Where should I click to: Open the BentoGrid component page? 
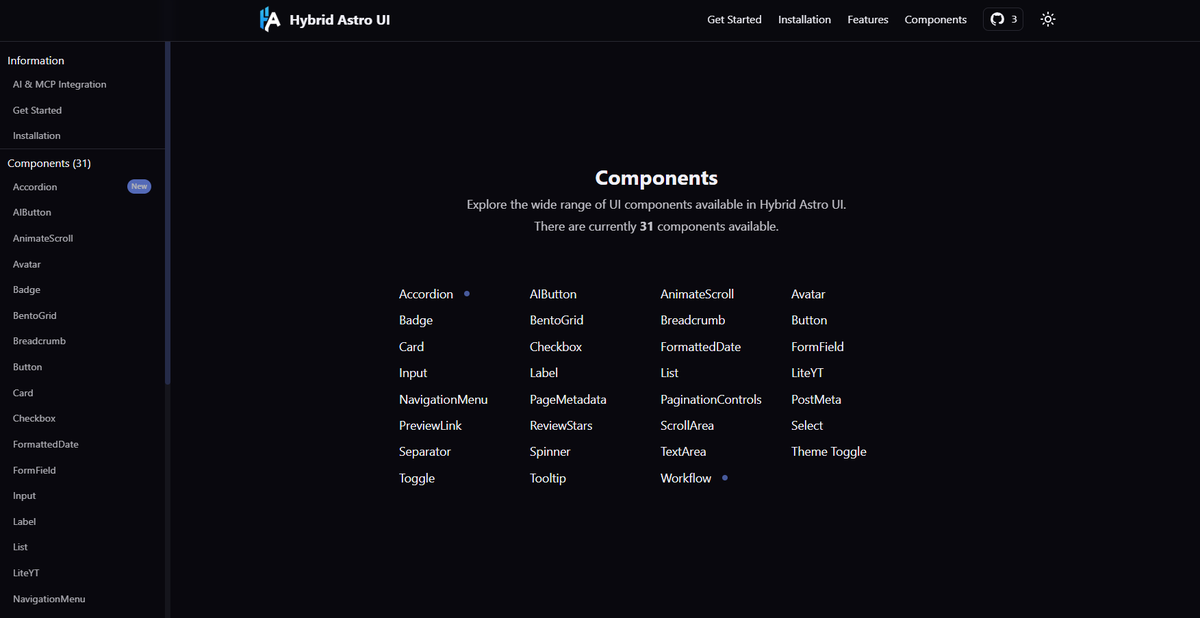[x=557, y=320]
